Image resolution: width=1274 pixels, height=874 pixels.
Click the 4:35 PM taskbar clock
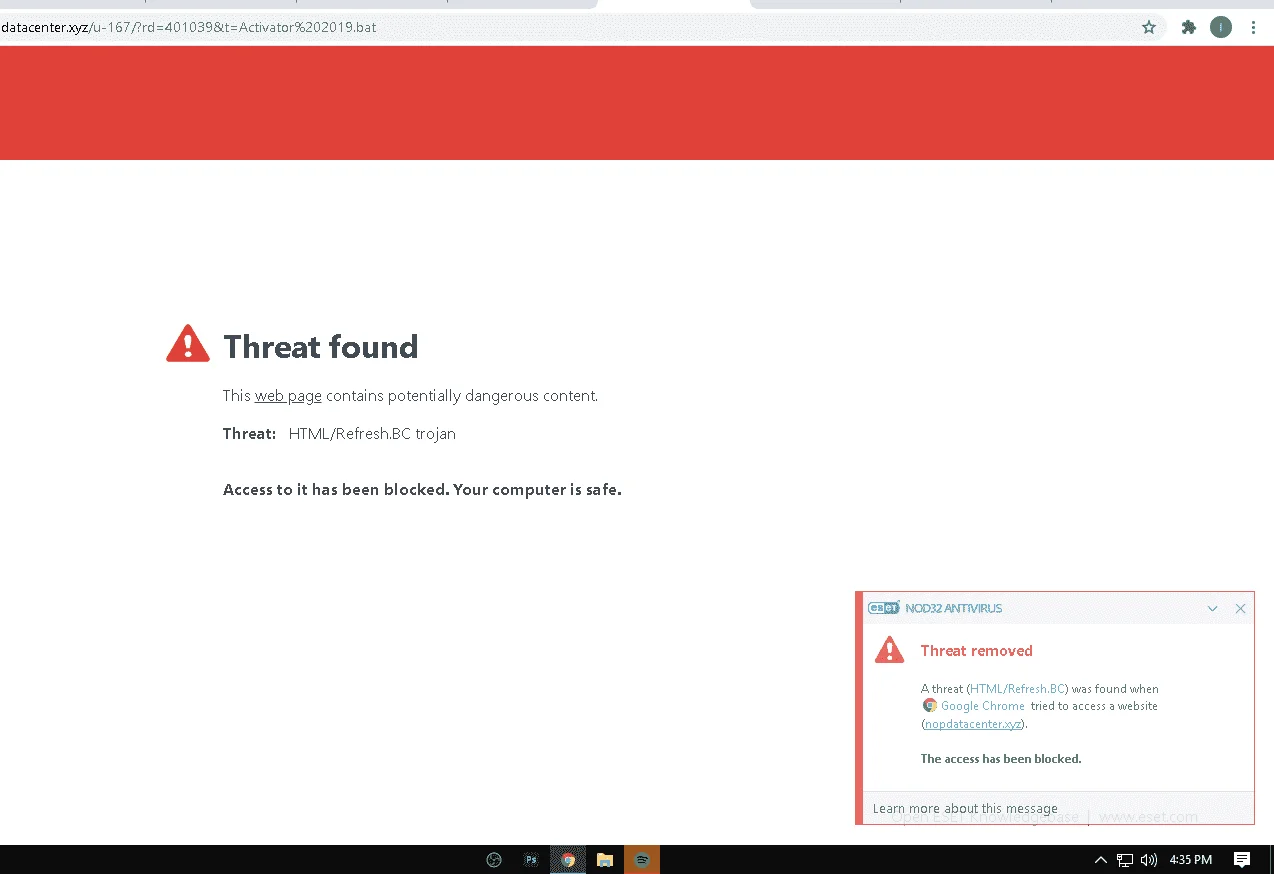point(1191,860)
